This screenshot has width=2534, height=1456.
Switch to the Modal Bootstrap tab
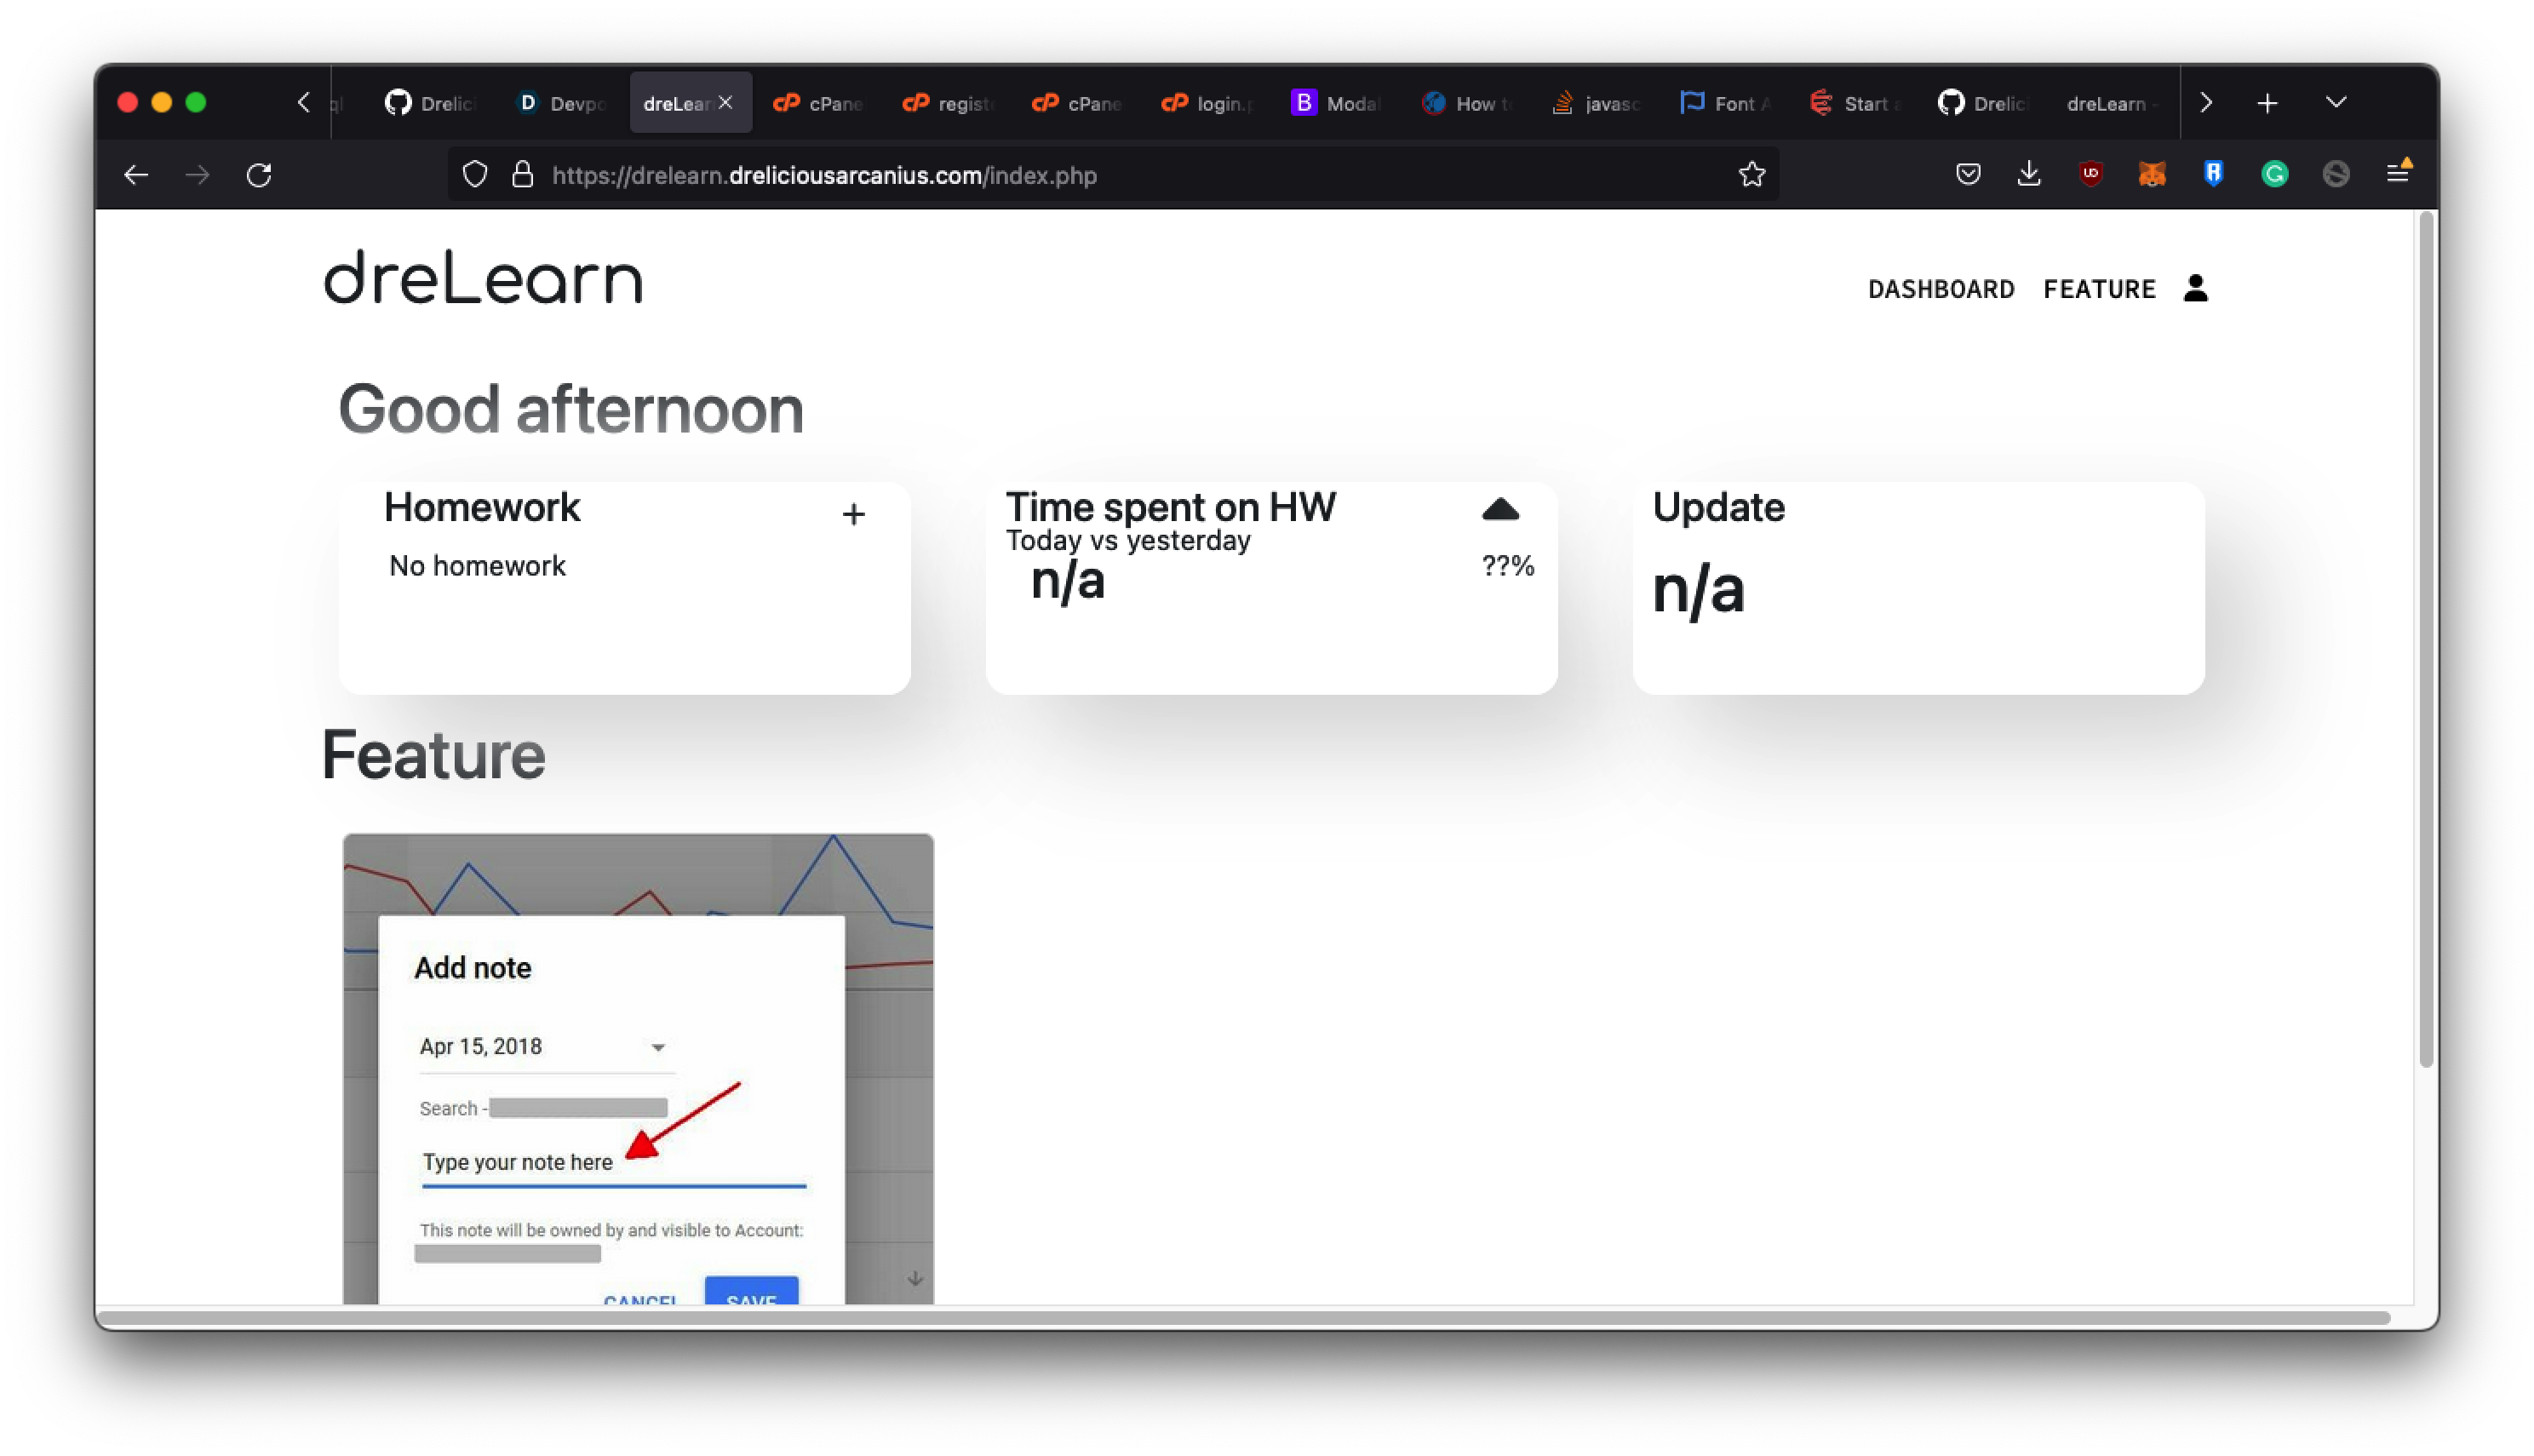click(1335, 103)
